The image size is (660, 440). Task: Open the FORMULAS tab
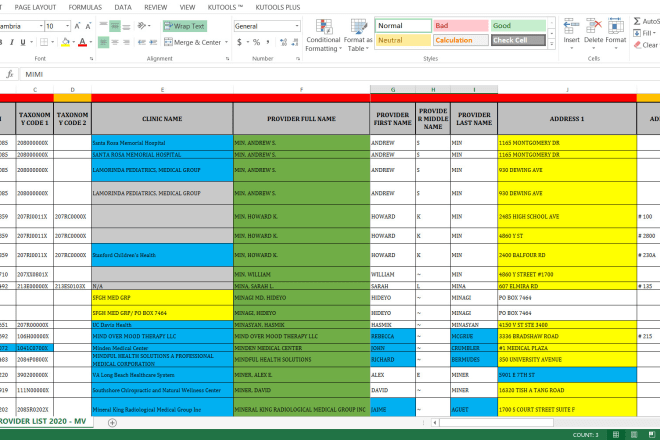coord(85,8)
